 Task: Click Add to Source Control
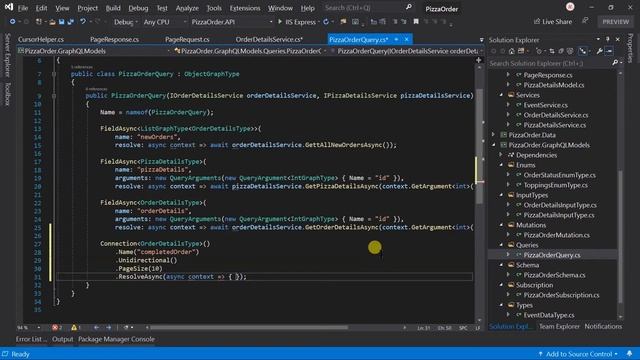tap(578, 354)
